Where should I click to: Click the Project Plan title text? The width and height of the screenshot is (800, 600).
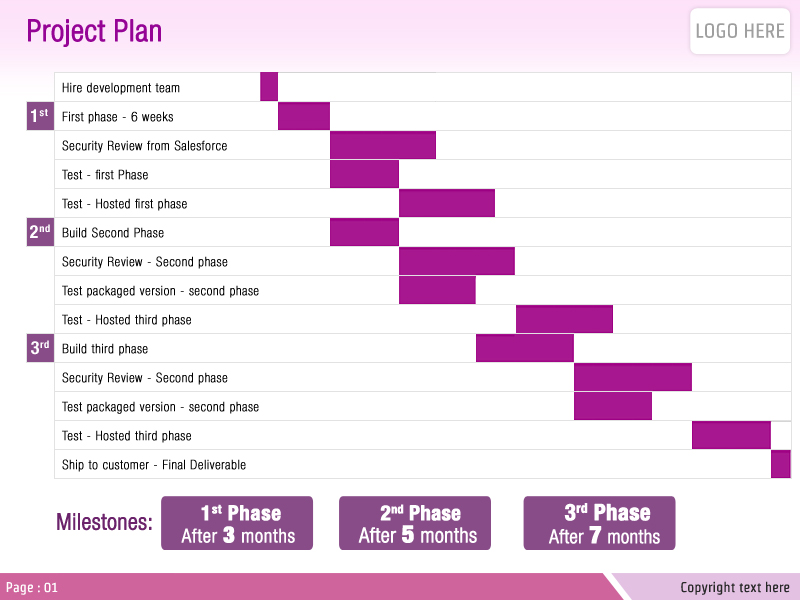tap(94, 31)
